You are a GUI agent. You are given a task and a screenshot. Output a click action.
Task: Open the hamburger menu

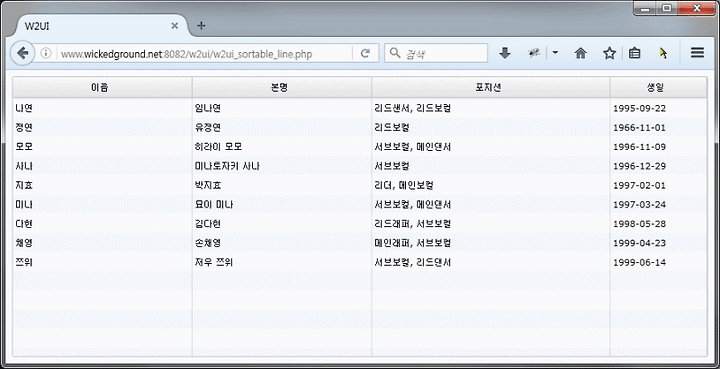click(x=697, y=53)
